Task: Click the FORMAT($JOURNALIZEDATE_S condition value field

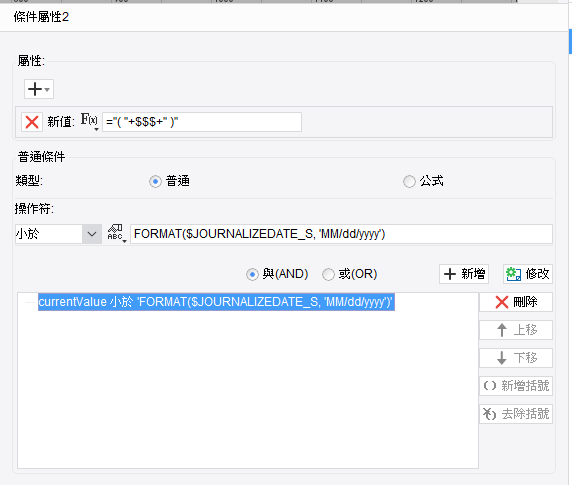Action: (x=341, y=234)
